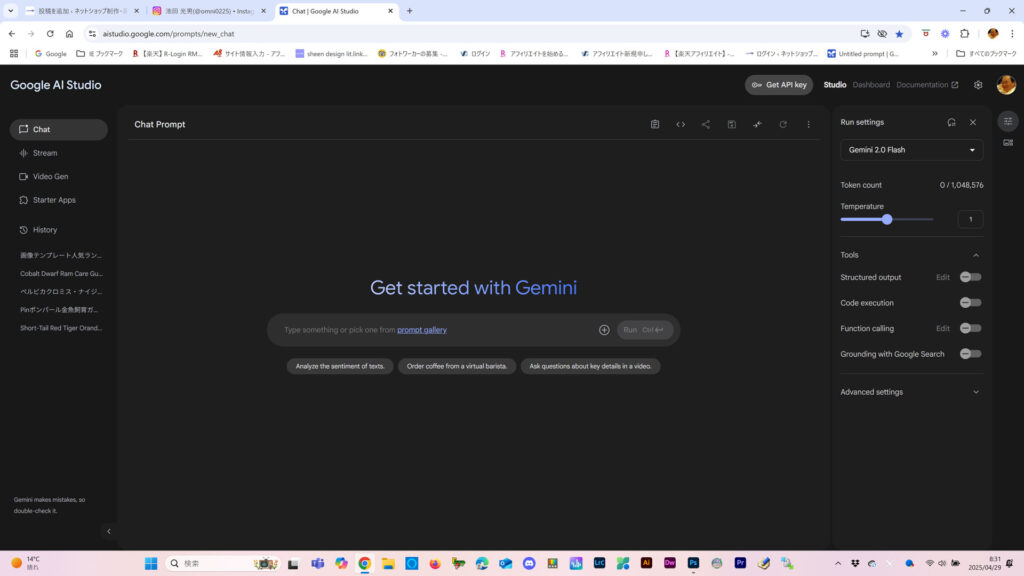Click the compare mode arrows icon
The height and width of the screenshot is (576, 1024).
[x=758, y=124]
